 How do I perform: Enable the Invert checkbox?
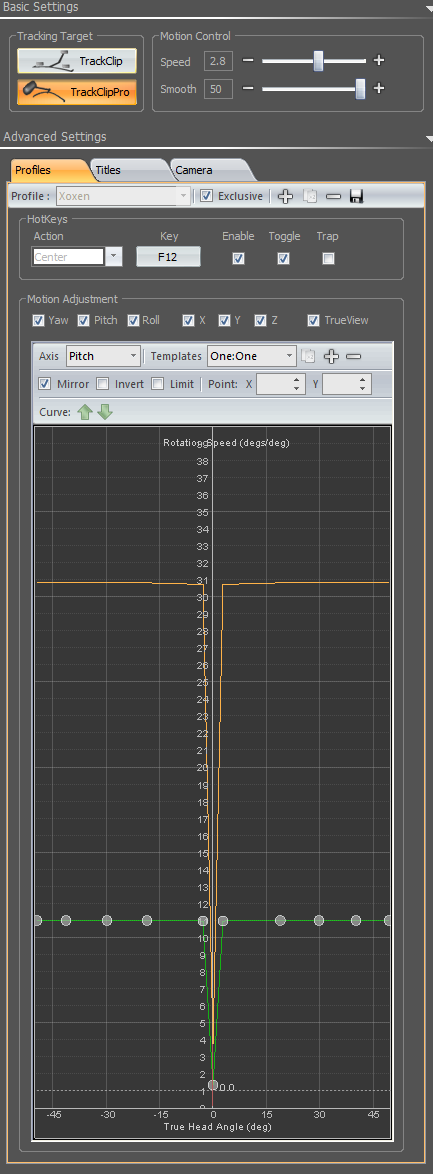[x=103, y=384]
